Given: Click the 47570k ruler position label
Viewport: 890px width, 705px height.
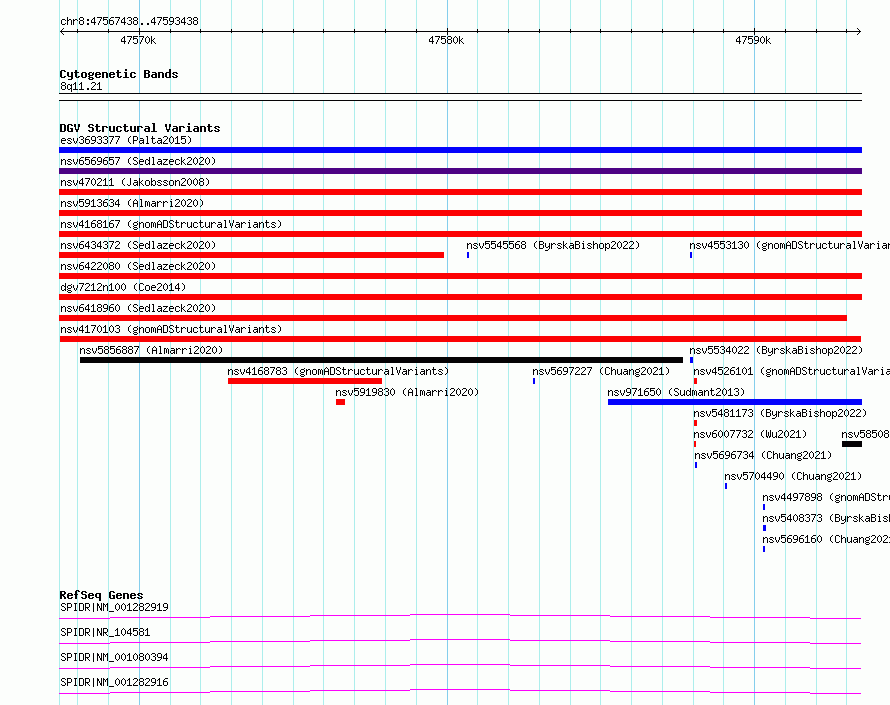Looking at the screenshot, I should click(138, 40).
